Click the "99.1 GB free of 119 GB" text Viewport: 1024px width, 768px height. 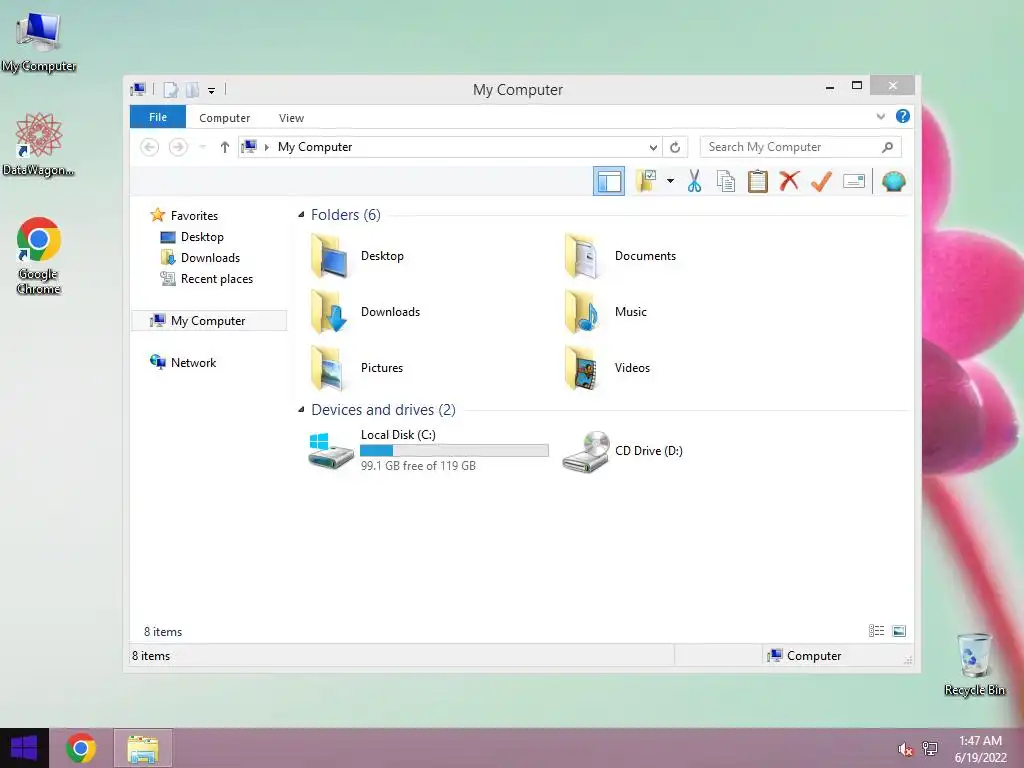point(418,466)
